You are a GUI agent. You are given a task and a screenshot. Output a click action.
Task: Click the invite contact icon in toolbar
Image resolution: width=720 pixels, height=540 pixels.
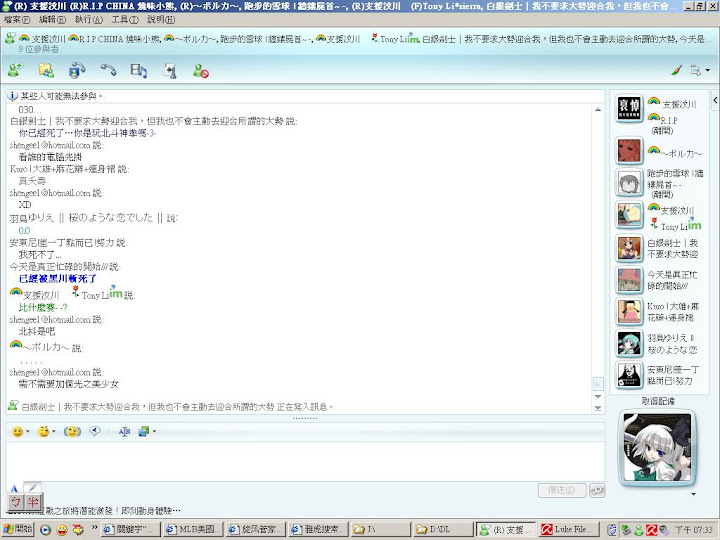[x=15, y=70]
